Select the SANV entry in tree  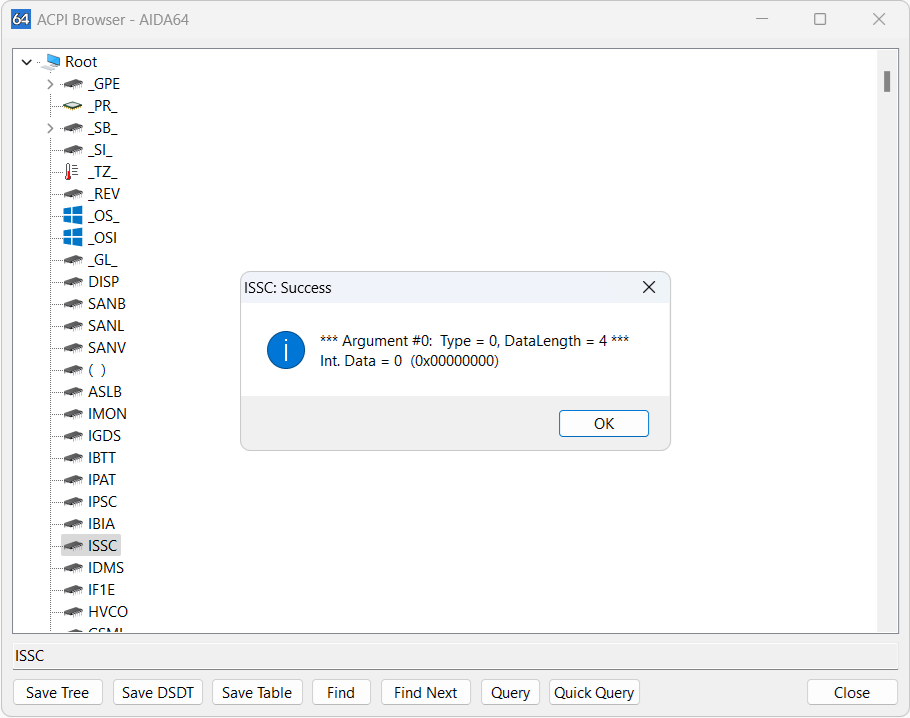point(107,348)
